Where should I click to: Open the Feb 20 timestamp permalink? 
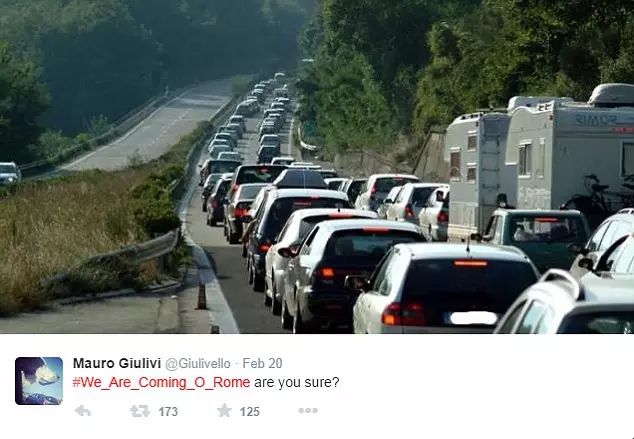coord(262,363)
